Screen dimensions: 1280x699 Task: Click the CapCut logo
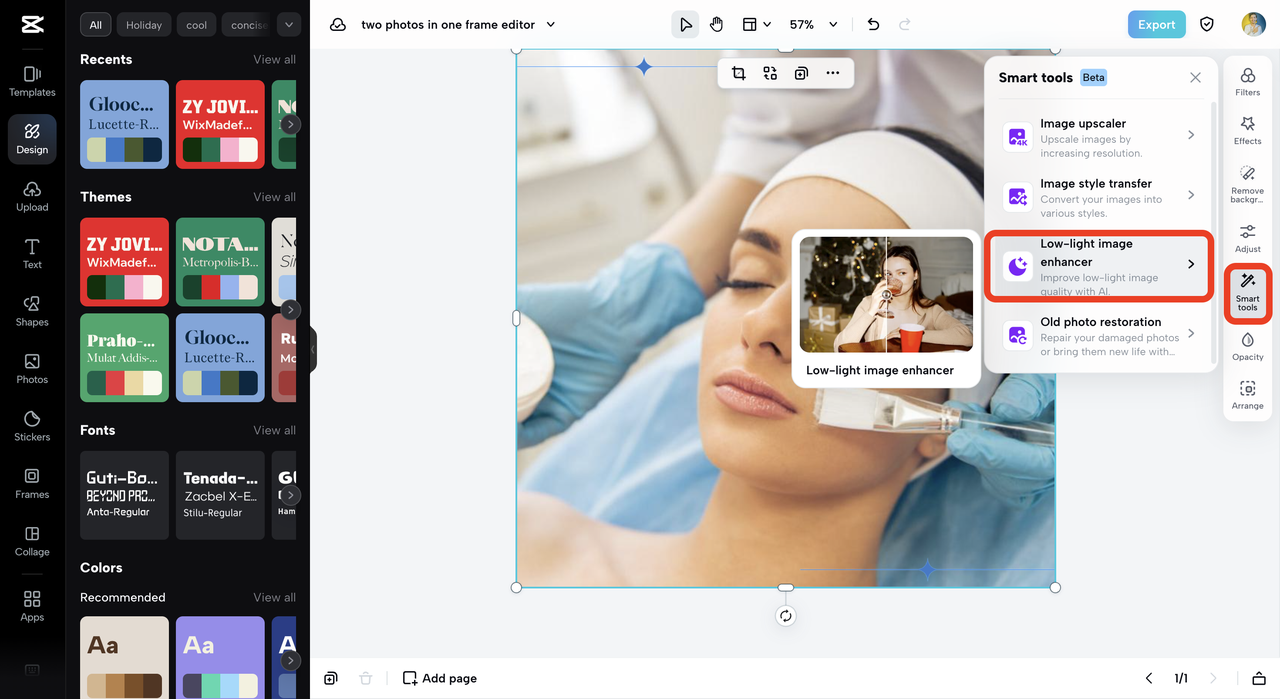click(32, 25)
